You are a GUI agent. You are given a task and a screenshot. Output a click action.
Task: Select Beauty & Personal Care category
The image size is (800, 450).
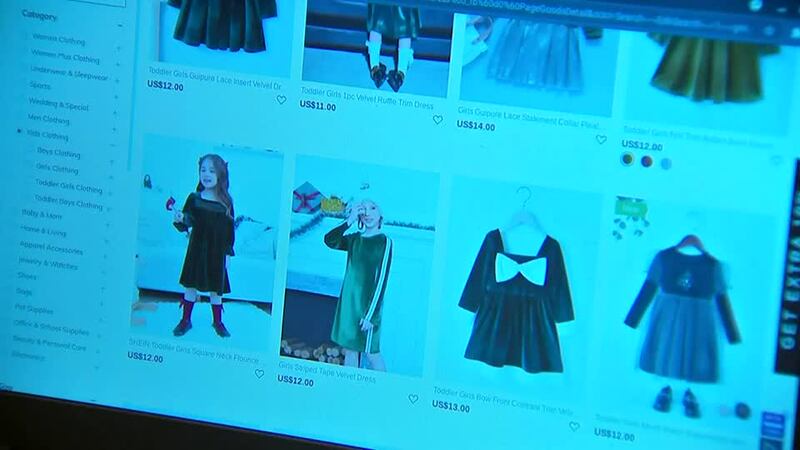pyautogui.click(x=49, y=343)
